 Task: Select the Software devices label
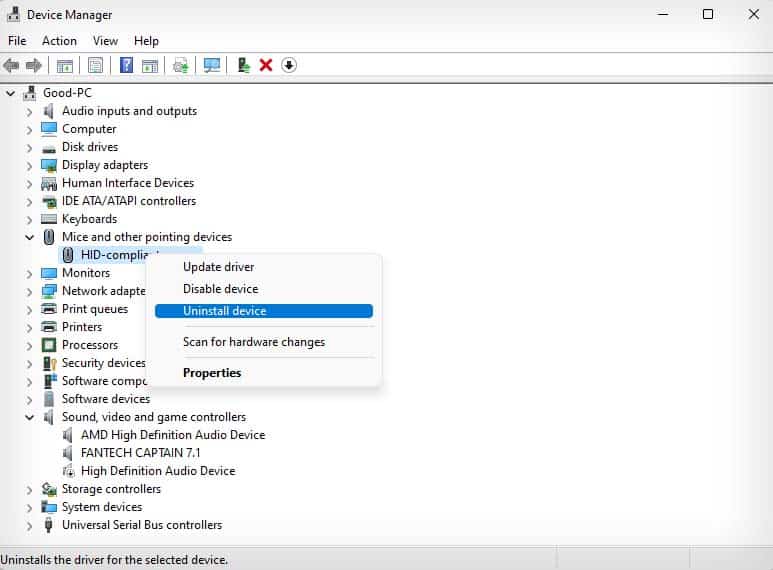pos(106,399)
